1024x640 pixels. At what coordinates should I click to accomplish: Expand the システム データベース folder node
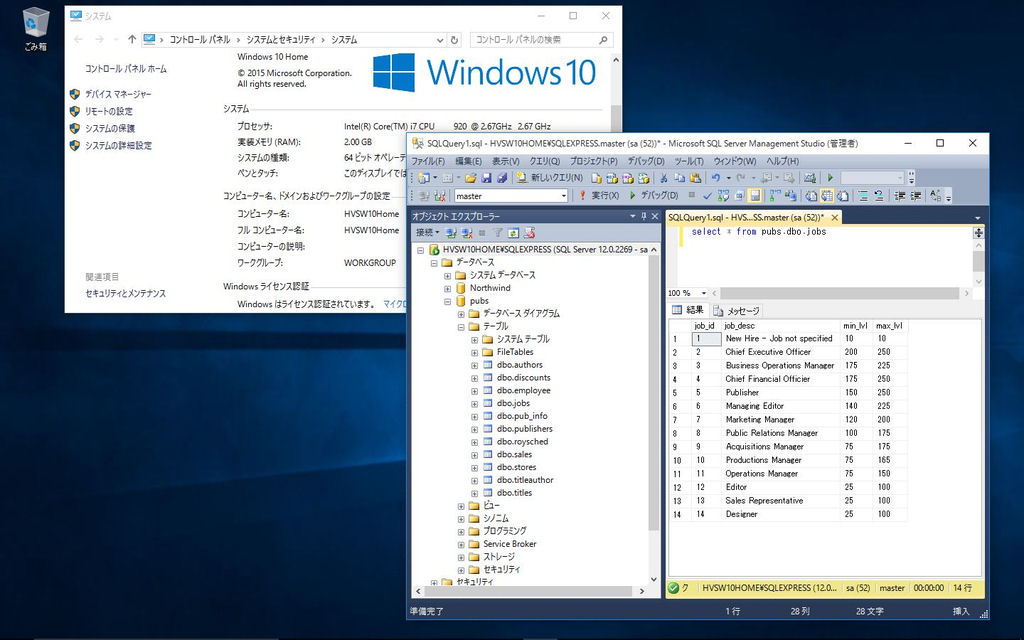click(x=447, y=276)
